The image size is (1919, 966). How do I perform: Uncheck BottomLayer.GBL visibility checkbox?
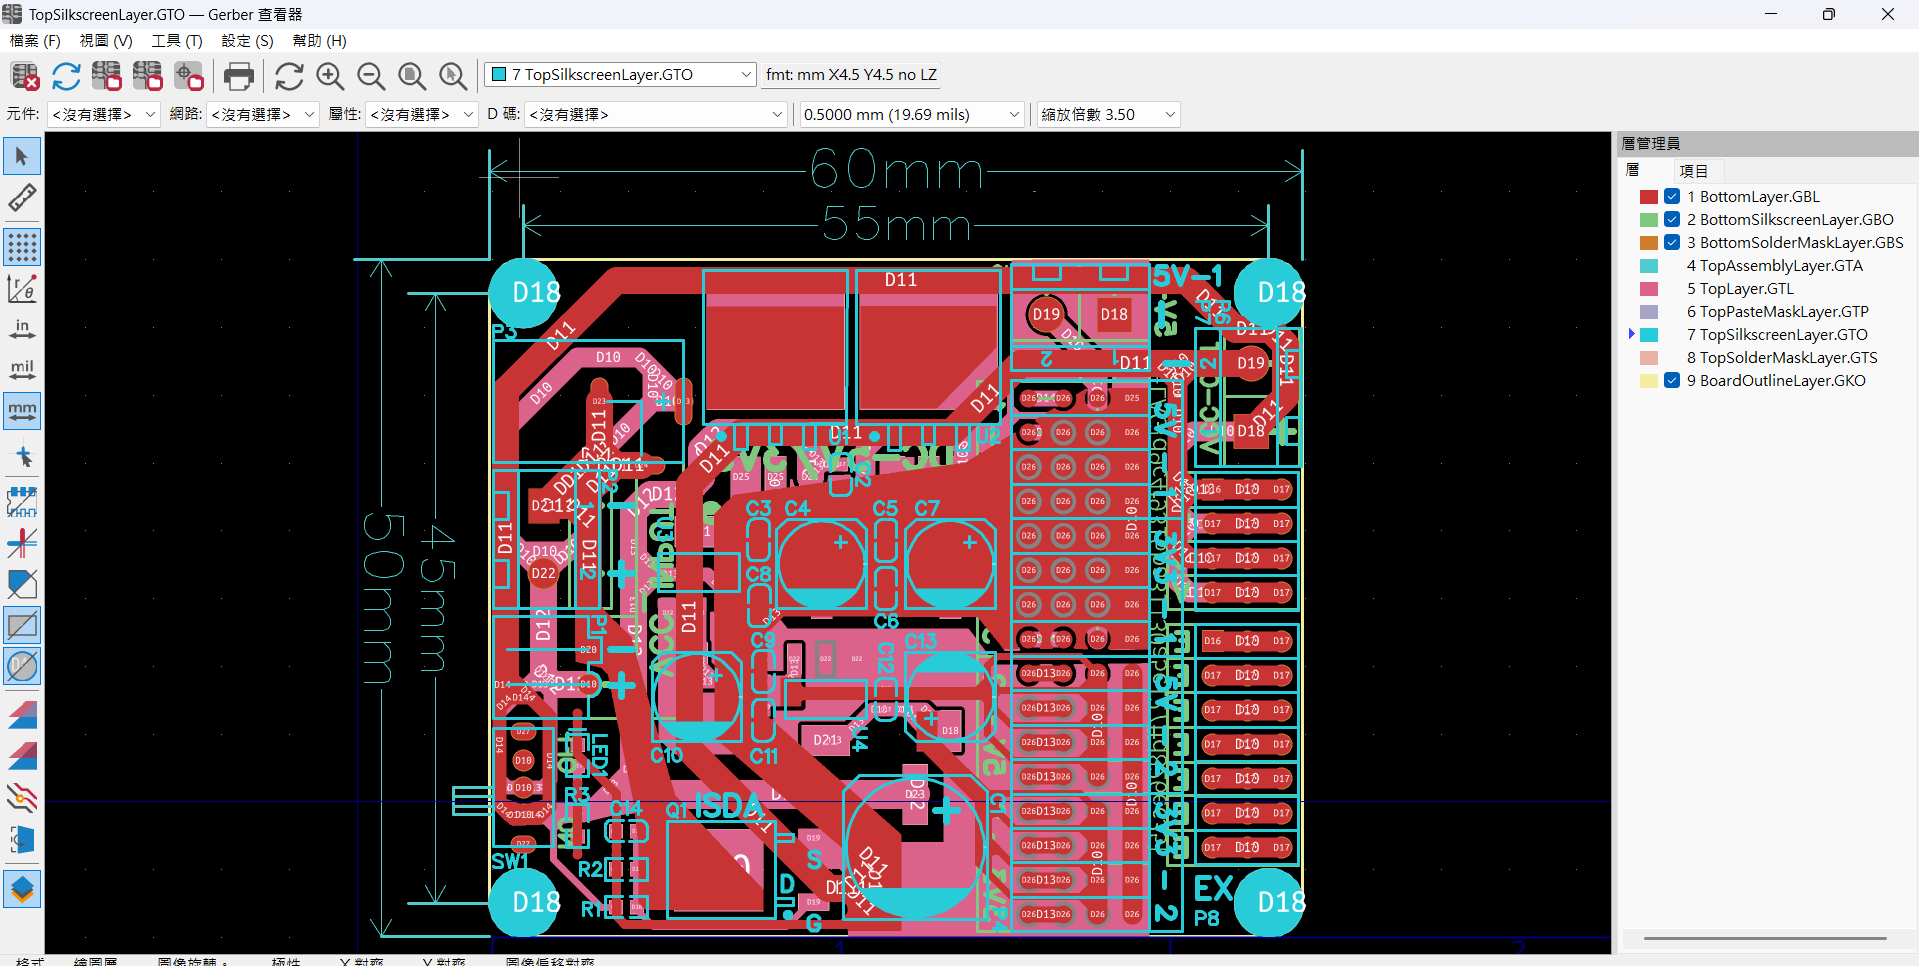pyautogui.click(x=1672, y=197)
